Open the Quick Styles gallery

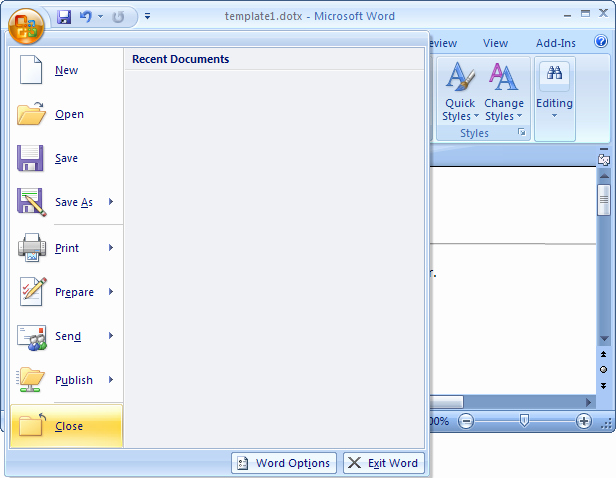[460, 92]
